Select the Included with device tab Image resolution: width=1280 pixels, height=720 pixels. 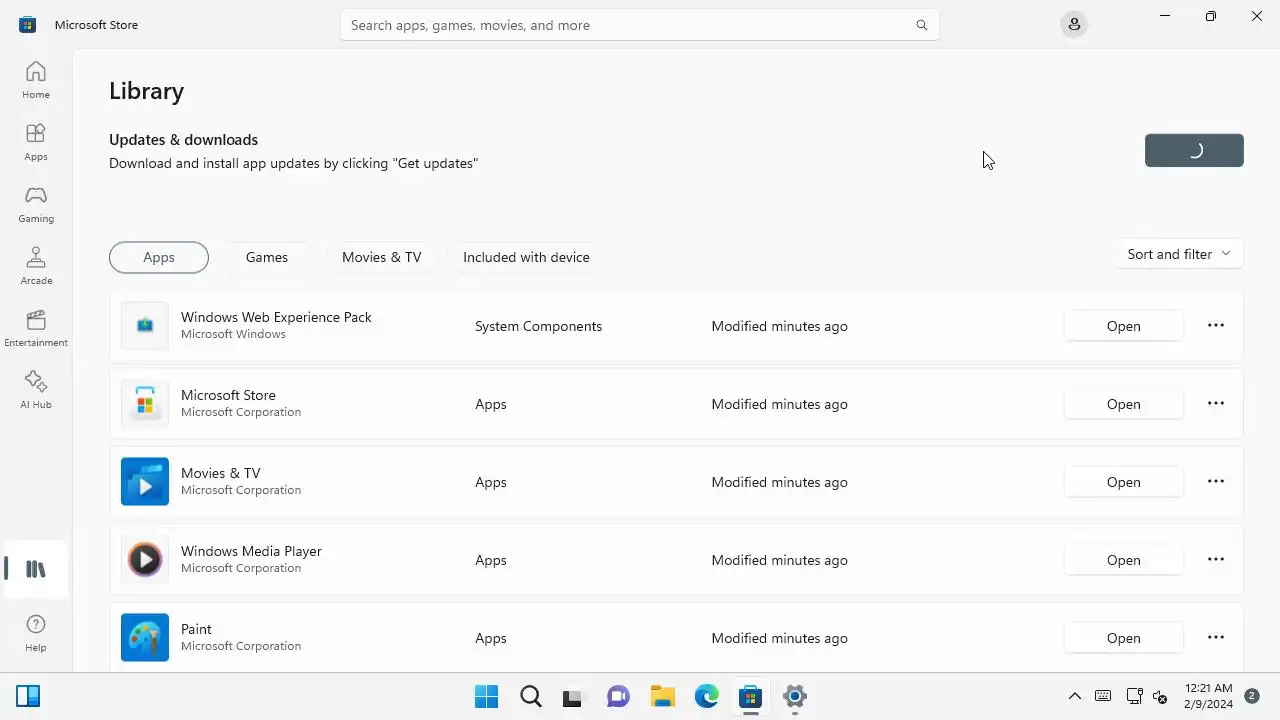526,257
